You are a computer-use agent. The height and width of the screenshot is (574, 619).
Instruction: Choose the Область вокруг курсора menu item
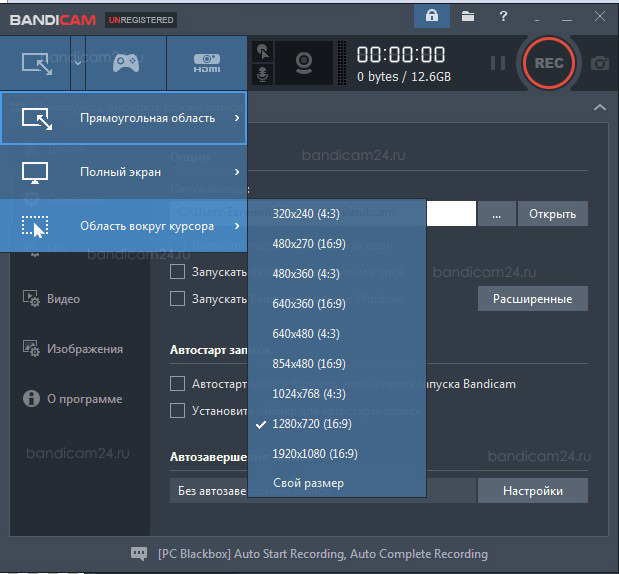124,226
